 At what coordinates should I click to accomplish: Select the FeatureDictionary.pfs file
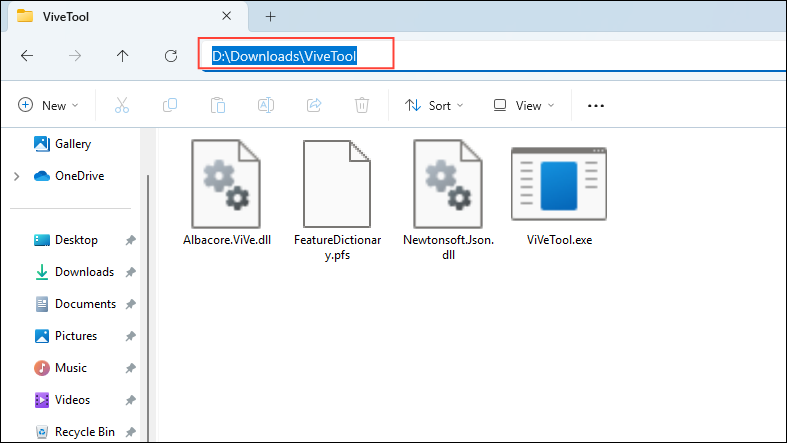337,200
